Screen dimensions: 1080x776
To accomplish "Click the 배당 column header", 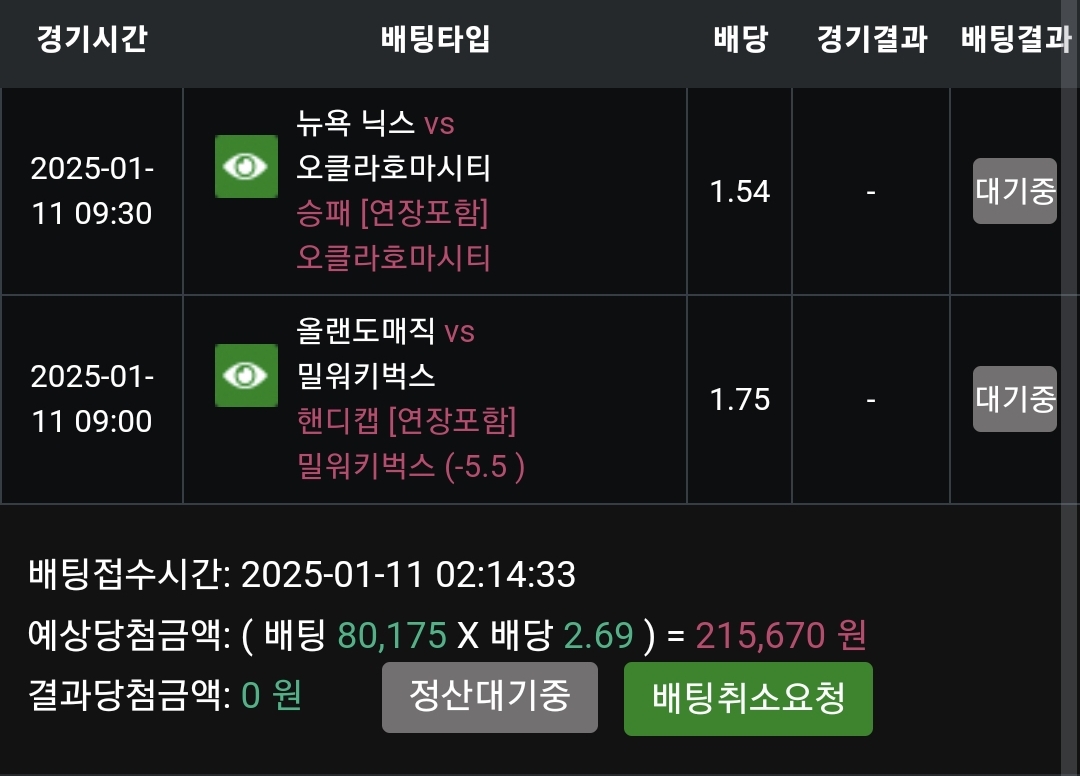I will tap(740, 40).
